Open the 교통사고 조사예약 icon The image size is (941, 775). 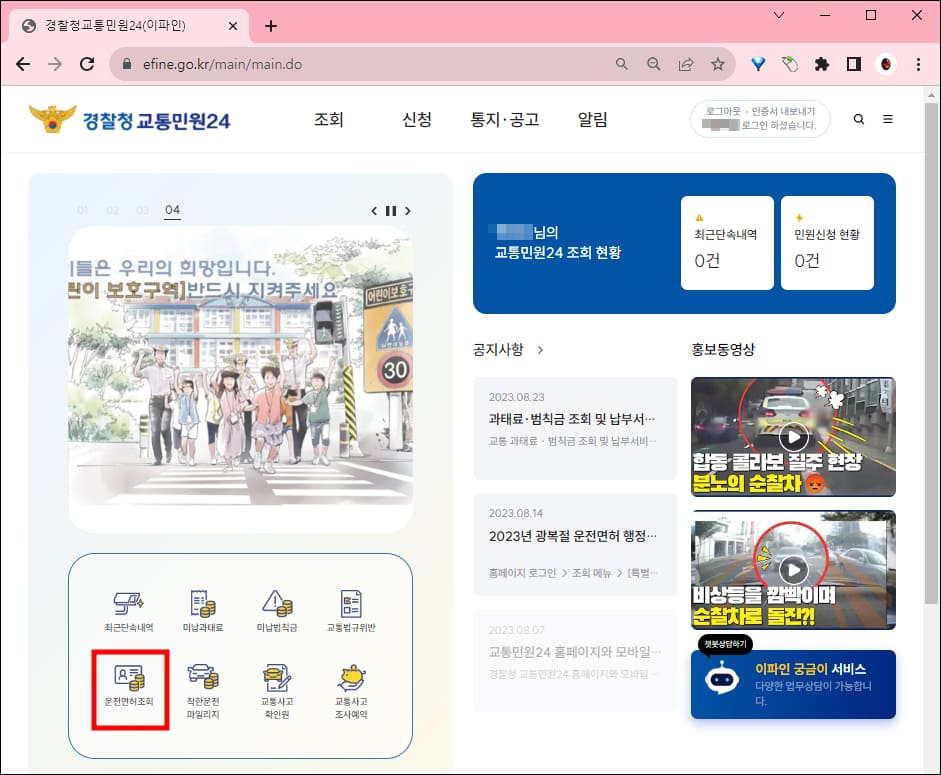coord(351,691)
